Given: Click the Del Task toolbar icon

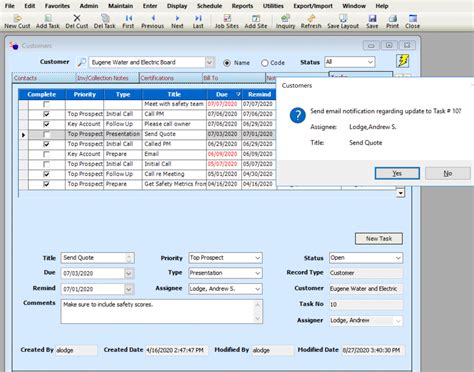Looking at the screenshot, I should [x=105, y=21].
